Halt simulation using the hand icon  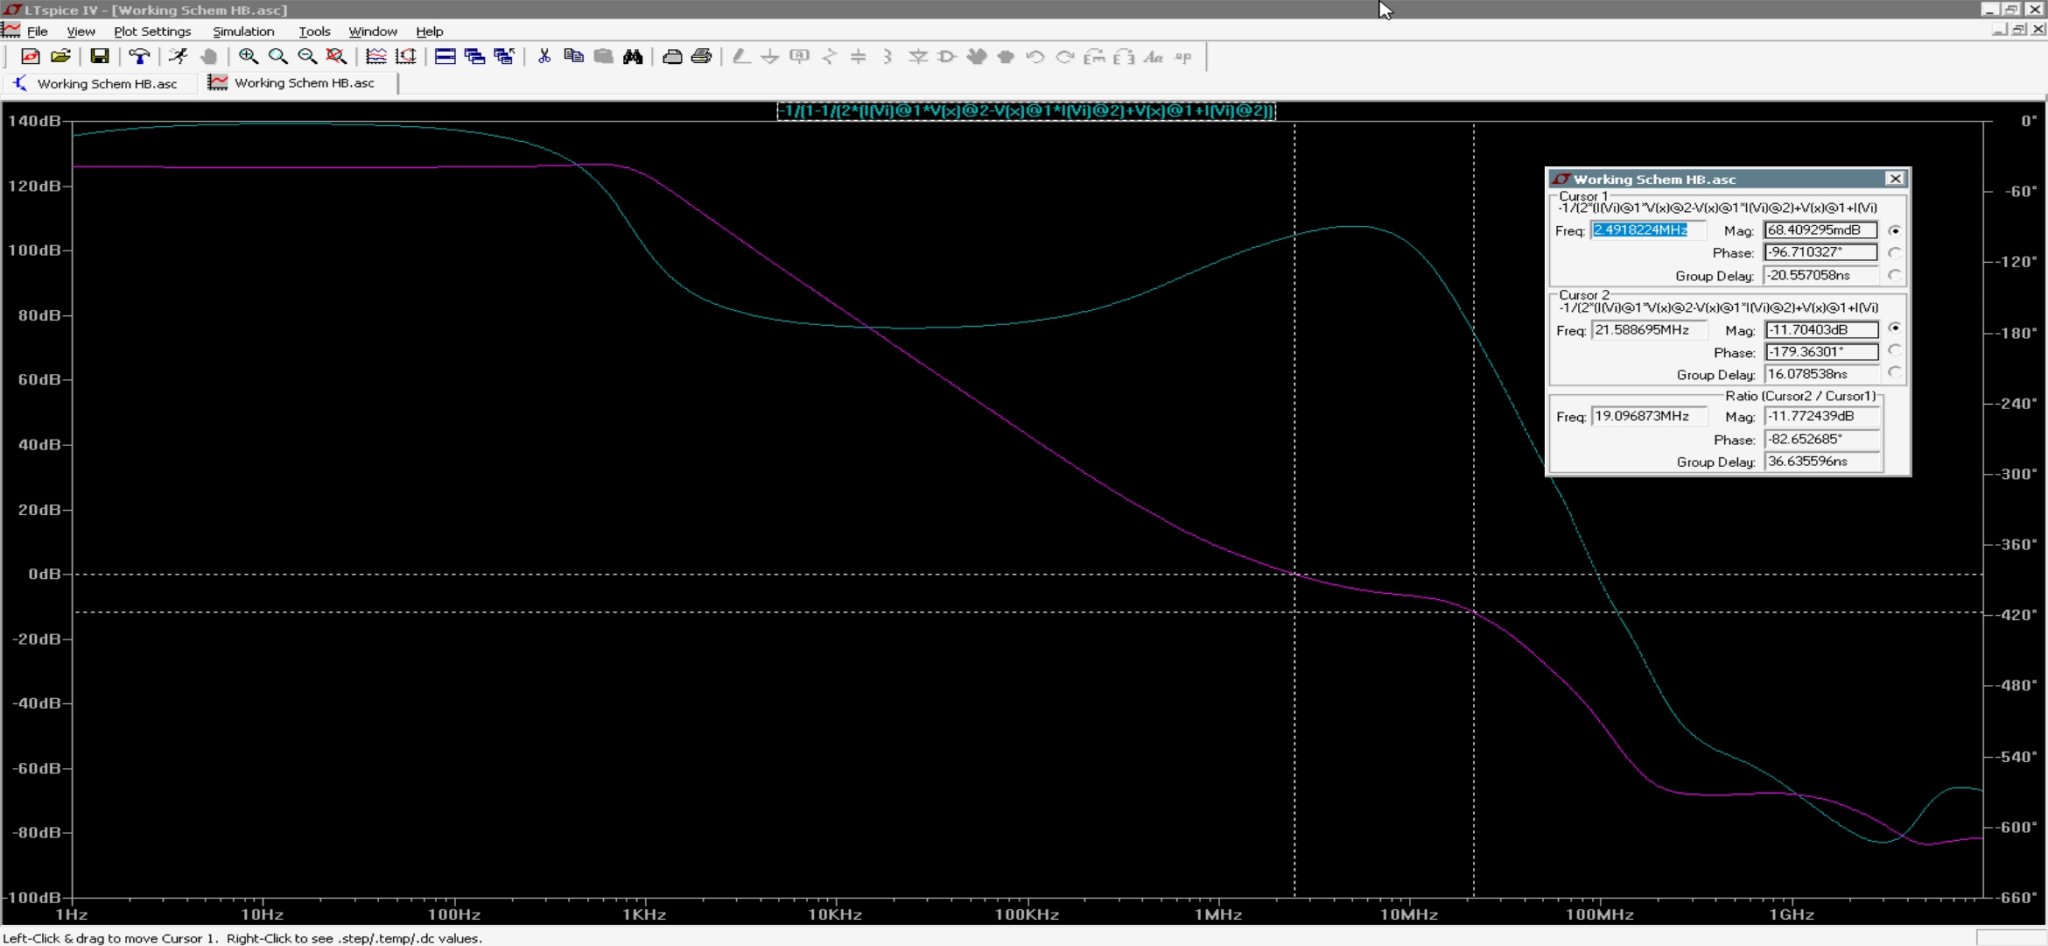click(208, 57)
